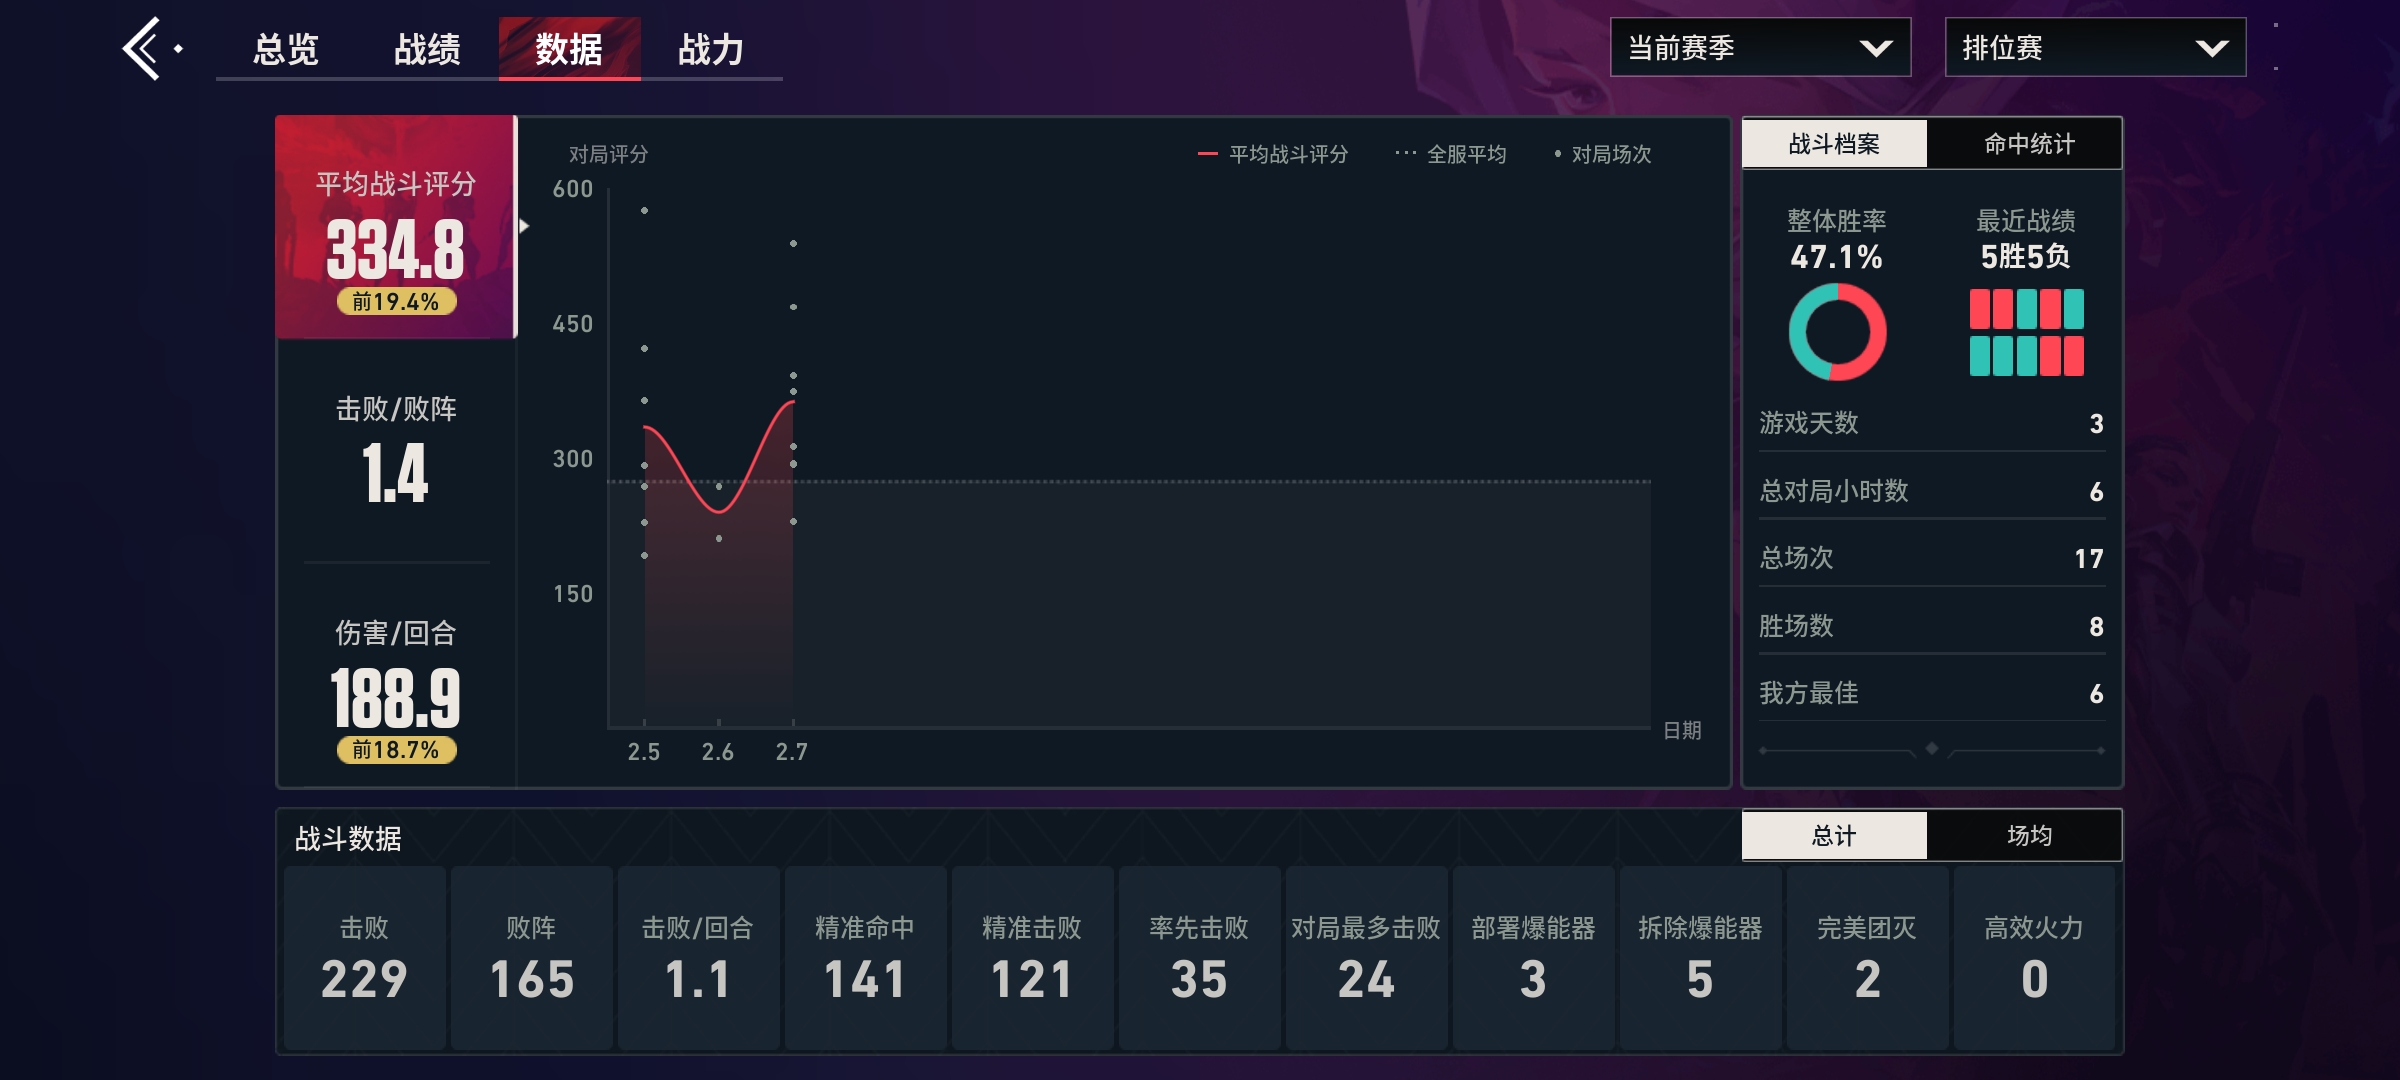This screenshot has height=1080, width=2400.
Task: Select the 总计 totals toggle
Action: click(1834, 836)
